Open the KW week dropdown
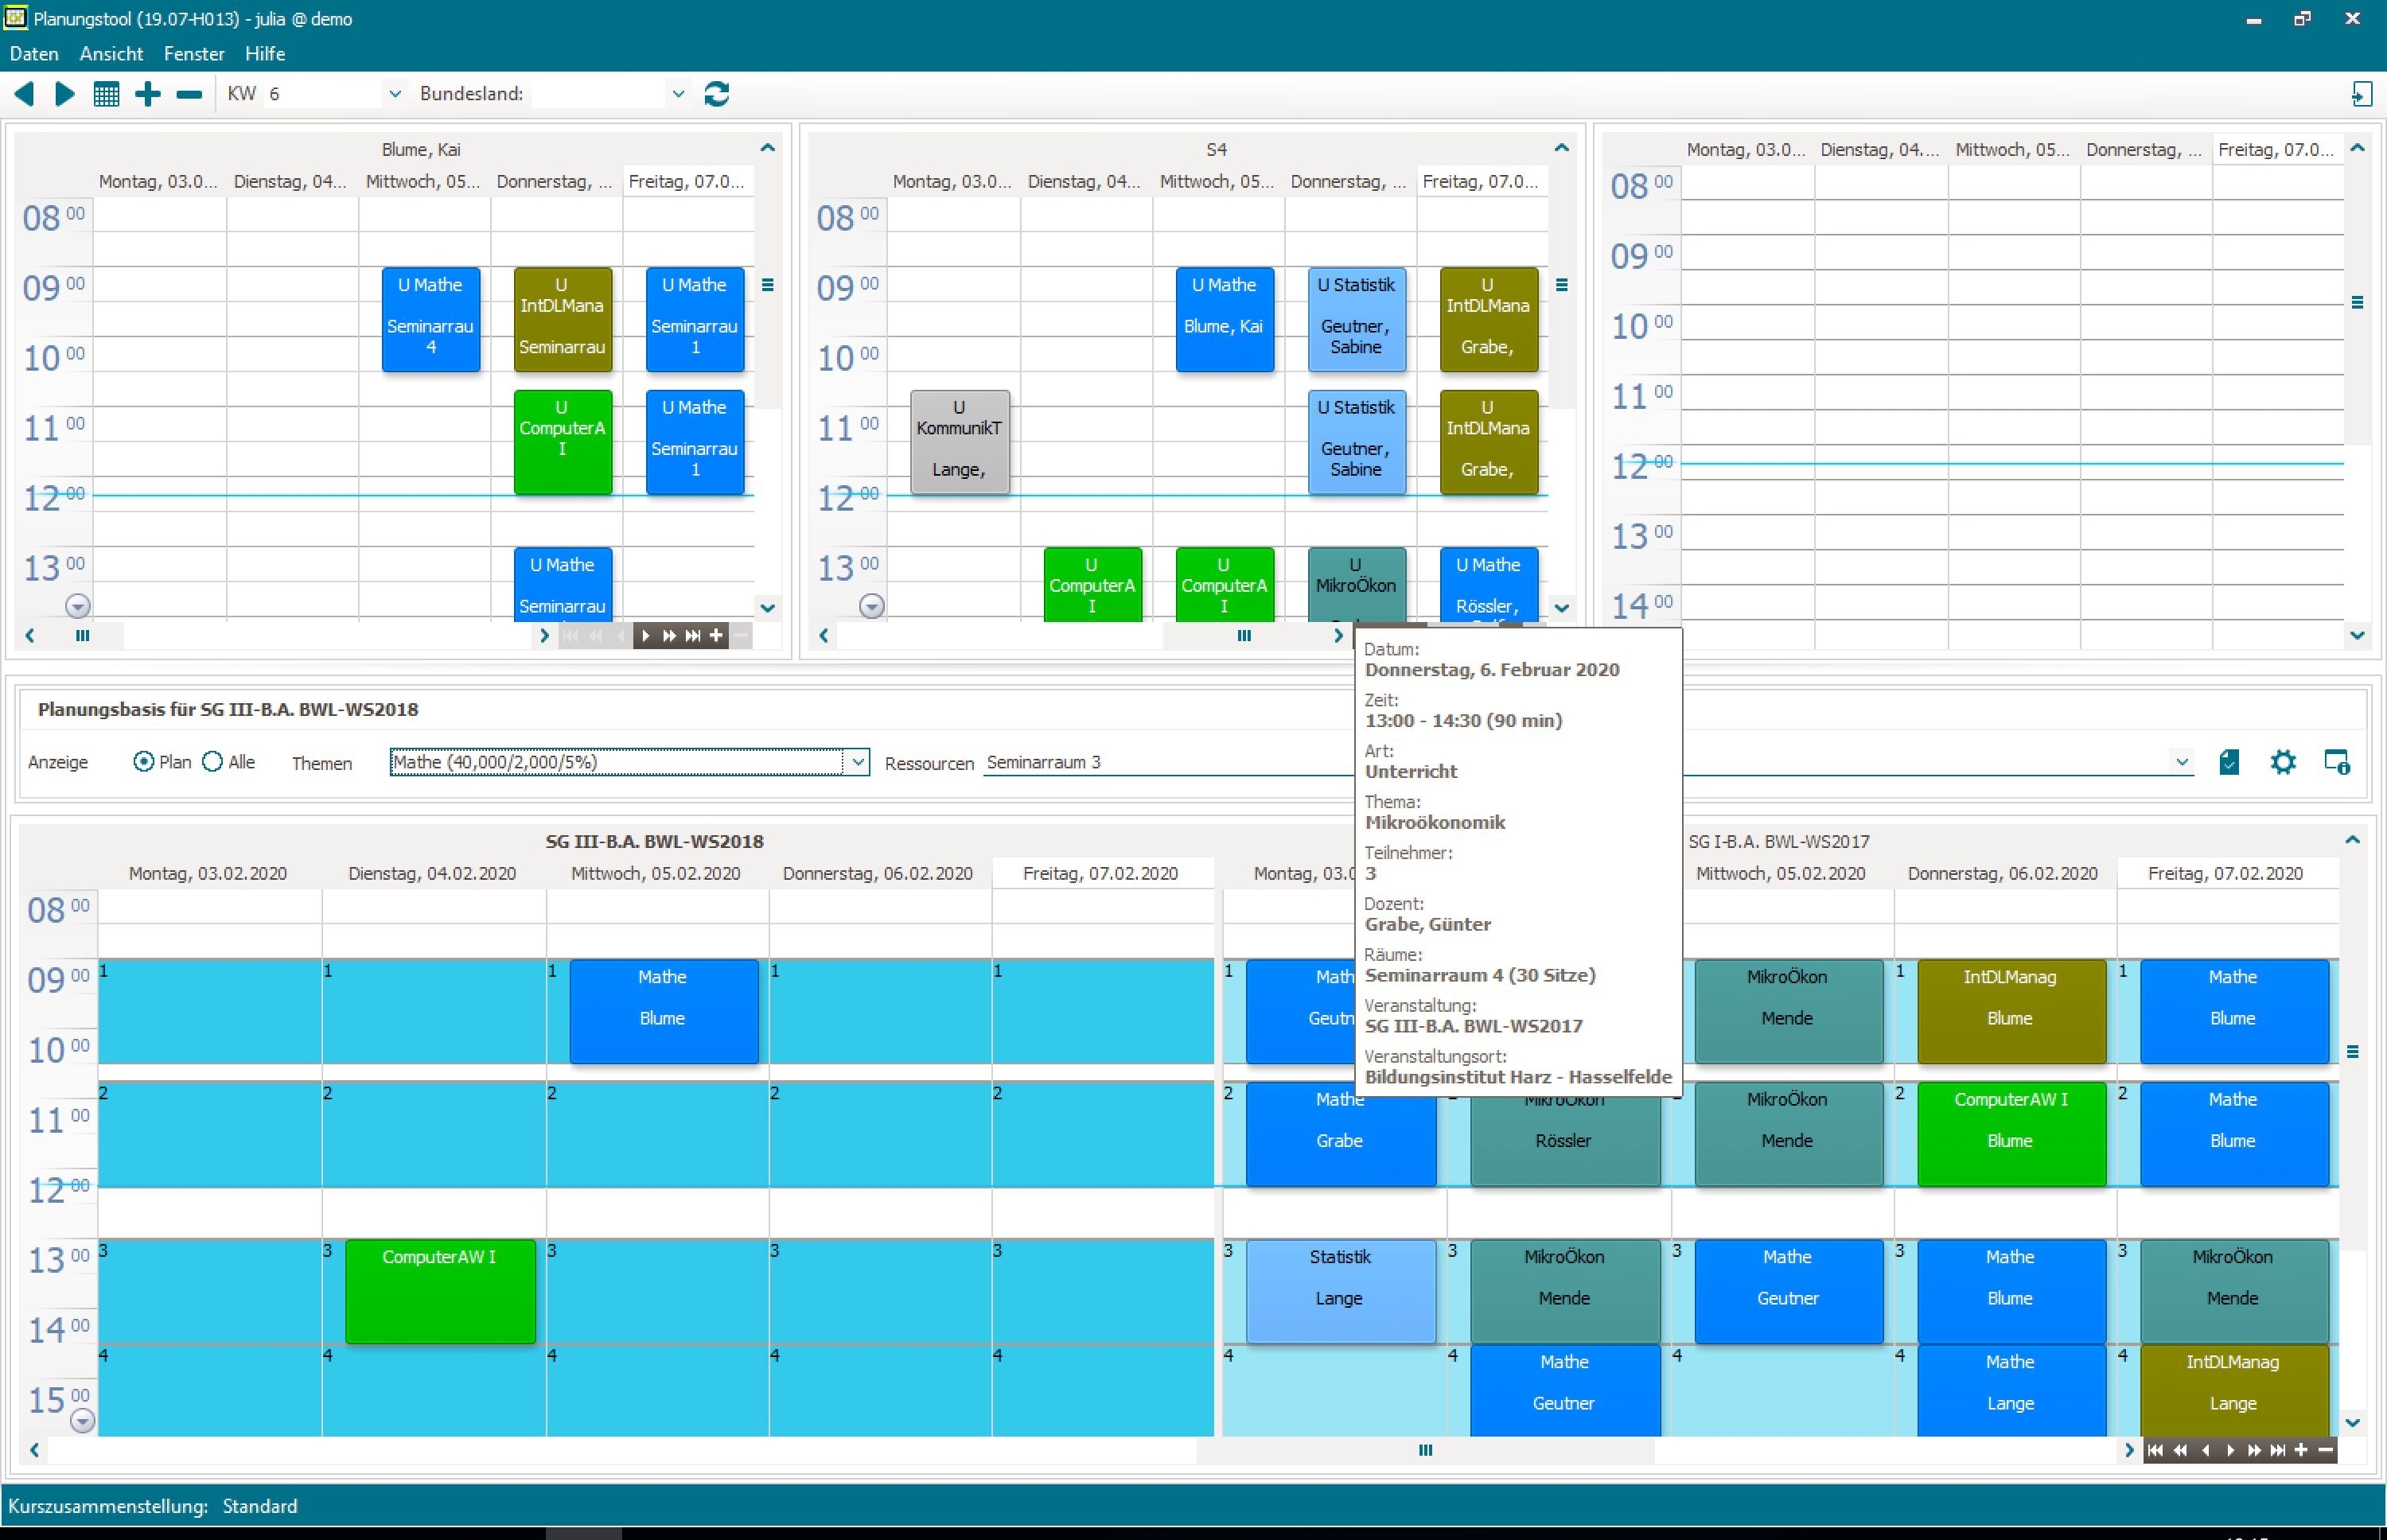The height and width of the screenshot is (1540, 2387). pos(395,94)
